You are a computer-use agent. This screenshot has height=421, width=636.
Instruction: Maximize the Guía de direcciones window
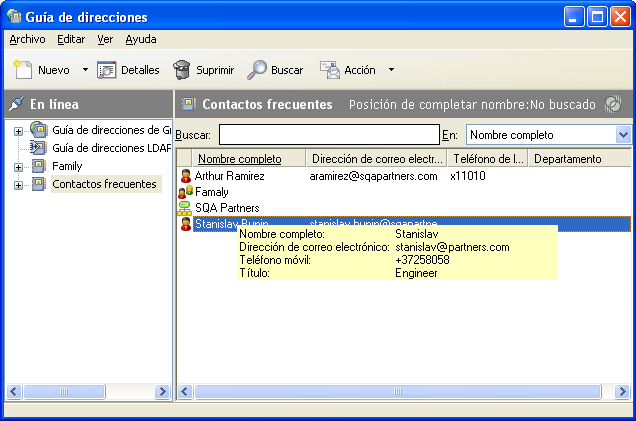597,17
